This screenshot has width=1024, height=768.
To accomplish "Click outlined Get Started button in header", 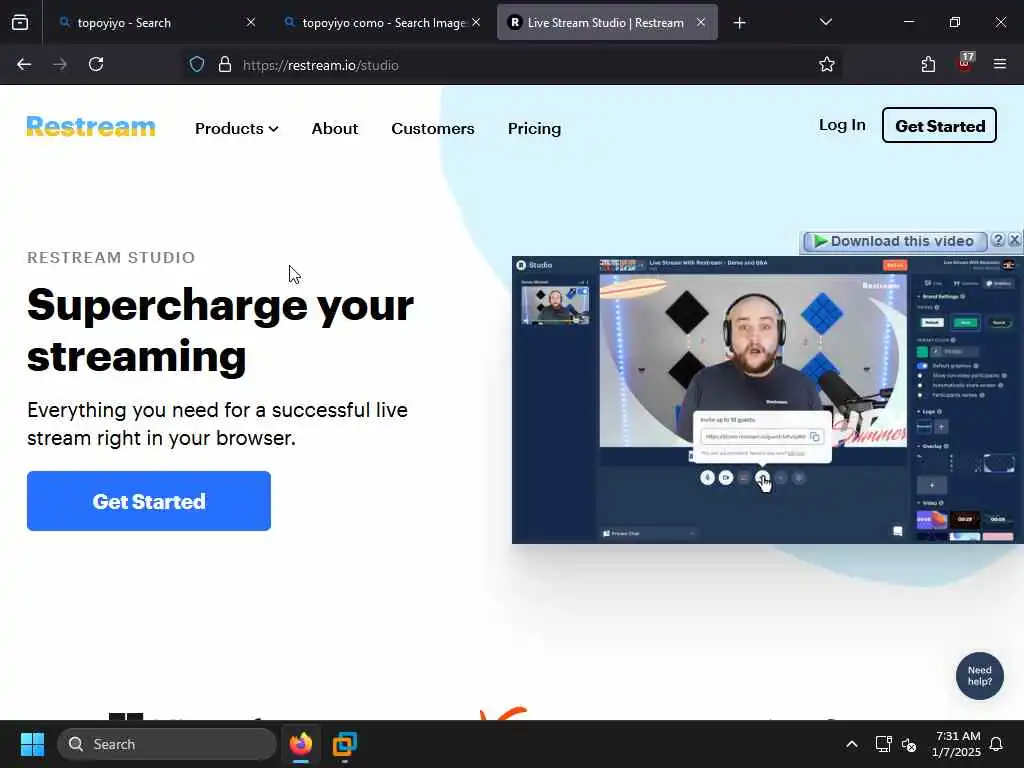I will 939,125.
